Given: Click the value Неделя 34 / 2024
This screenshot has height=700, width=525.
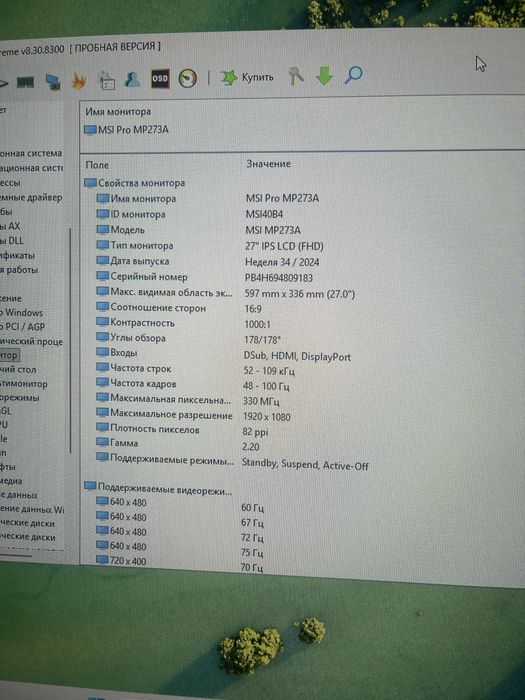Looking at the screenshot, I should [282, 262].
